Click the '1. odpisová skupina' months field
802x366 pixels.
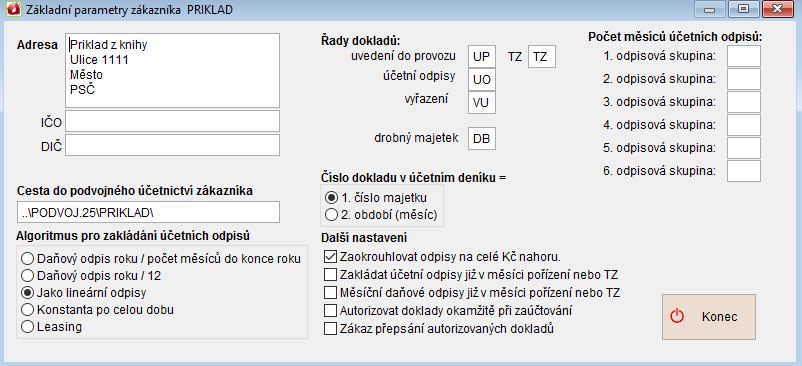[x=744, y=56]
